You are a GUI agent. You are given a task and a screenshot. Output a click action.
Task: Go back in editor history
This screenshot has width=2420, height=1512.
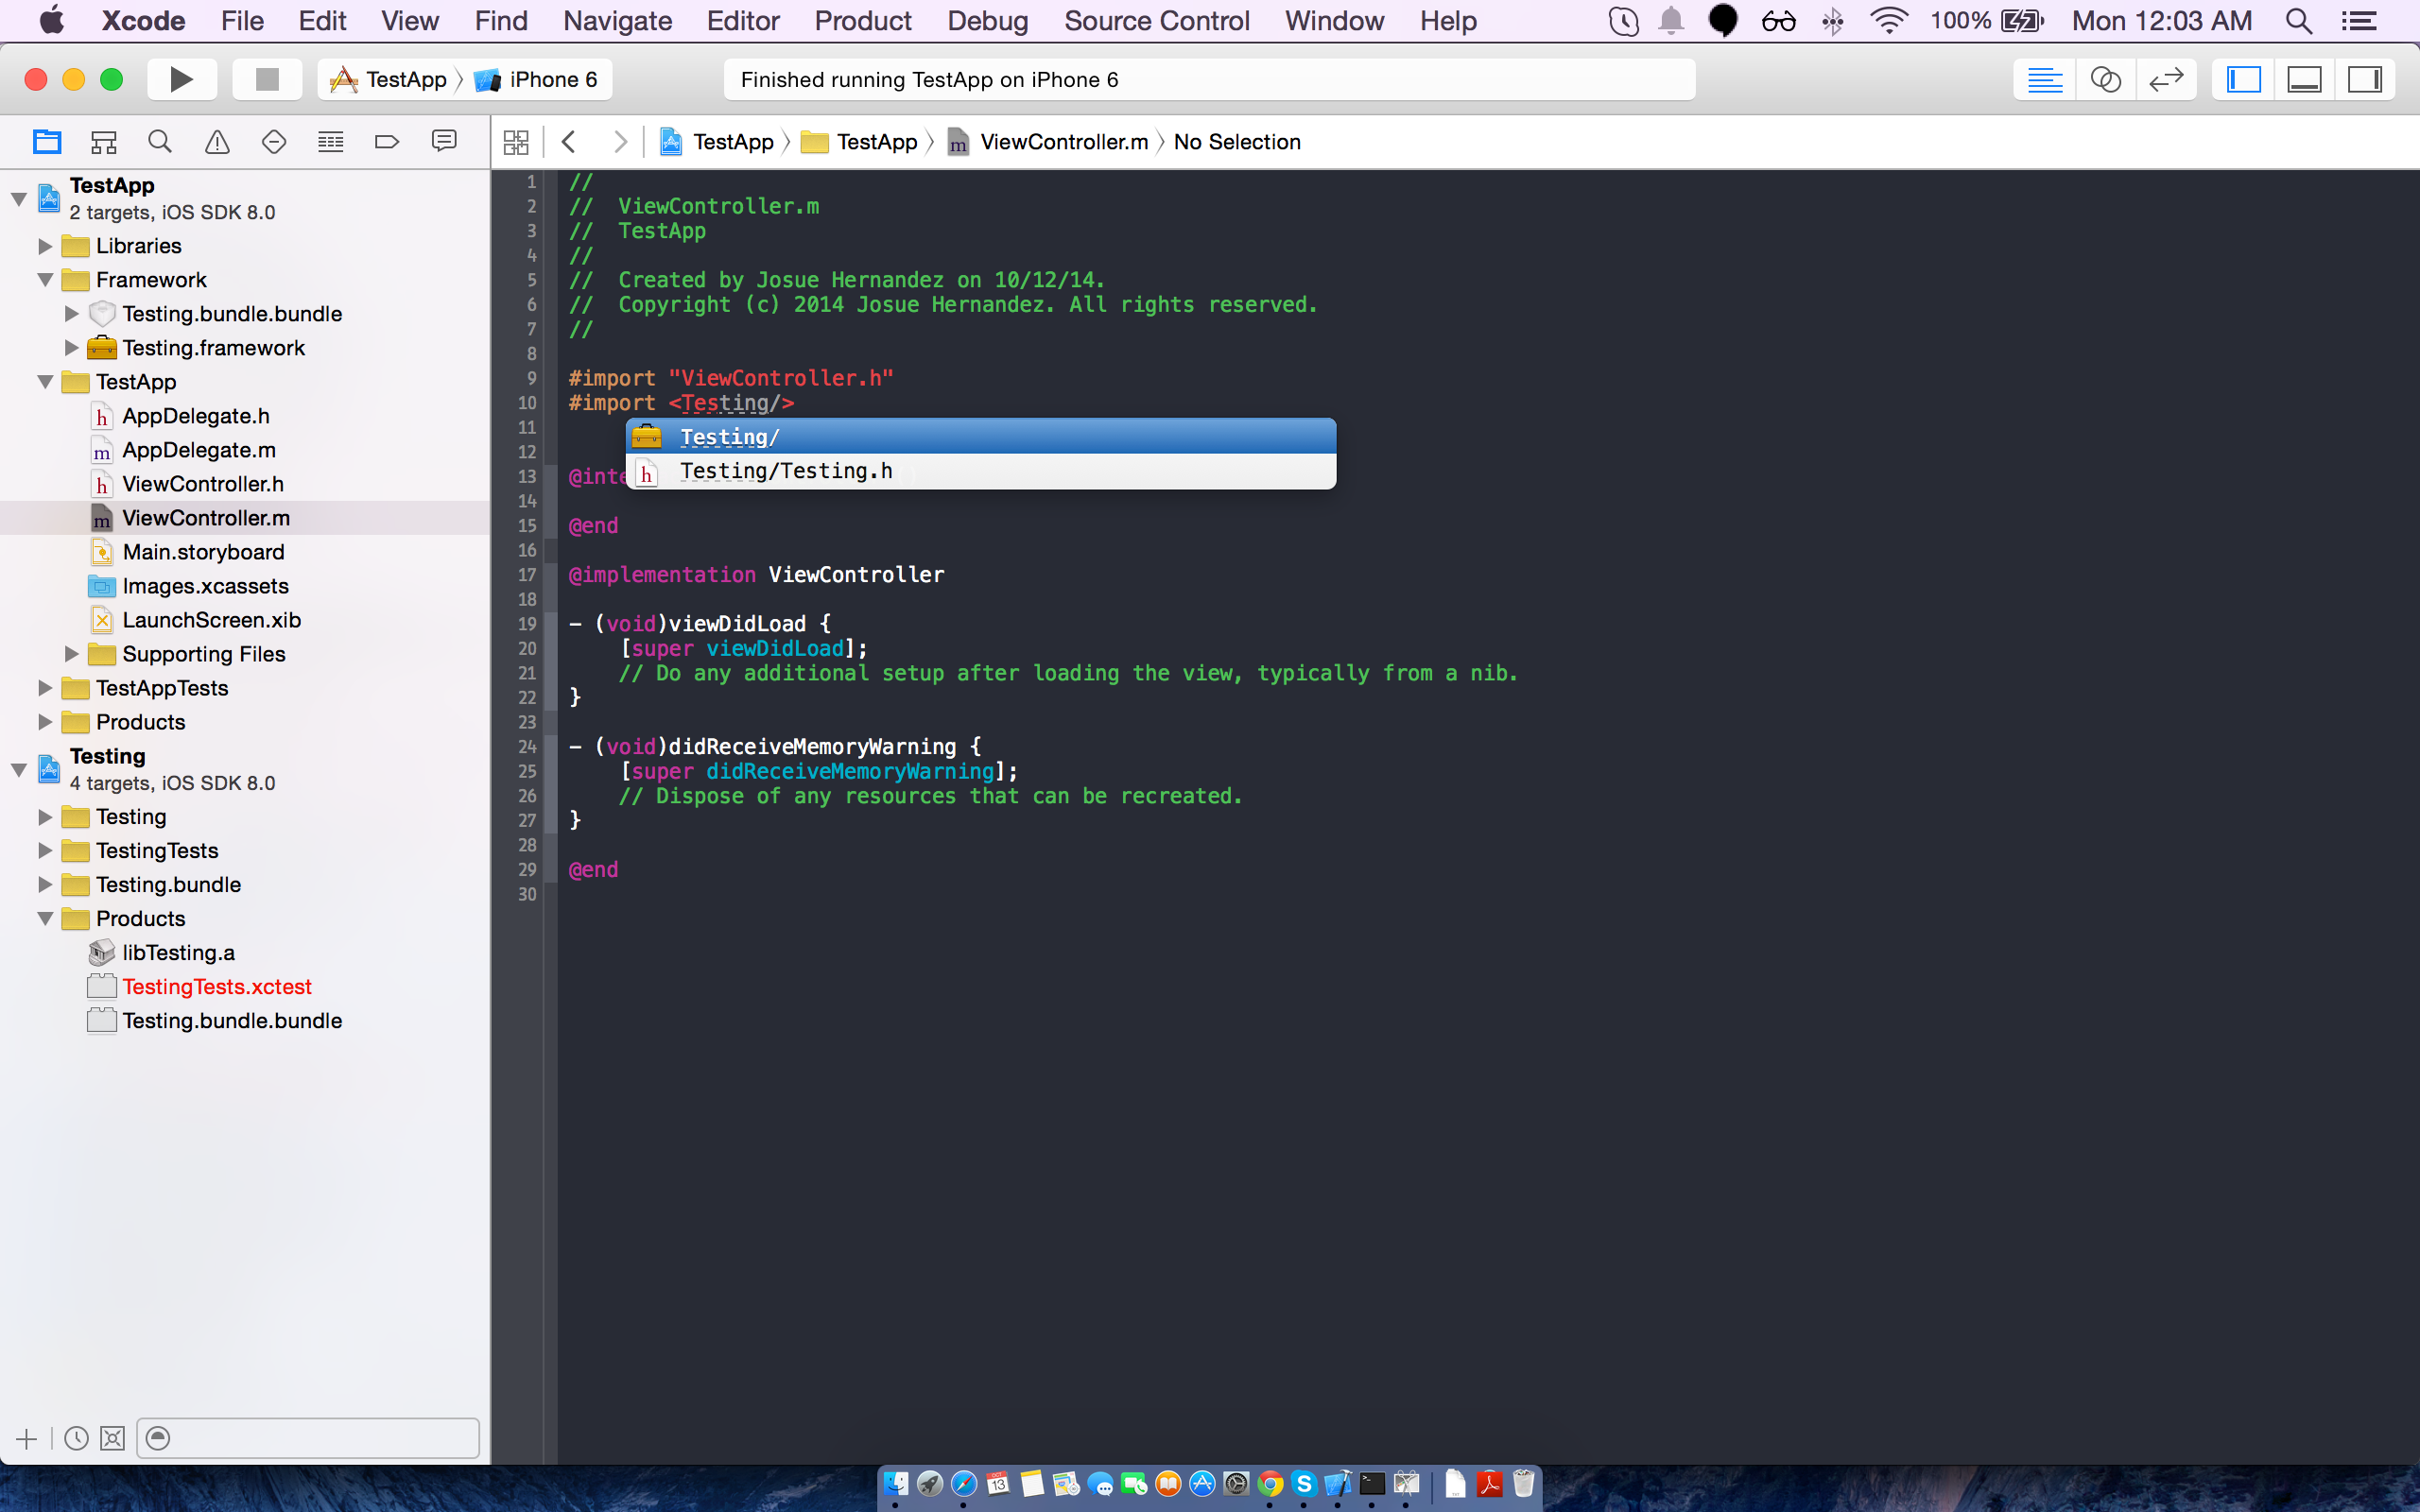(x=569, y=142)
